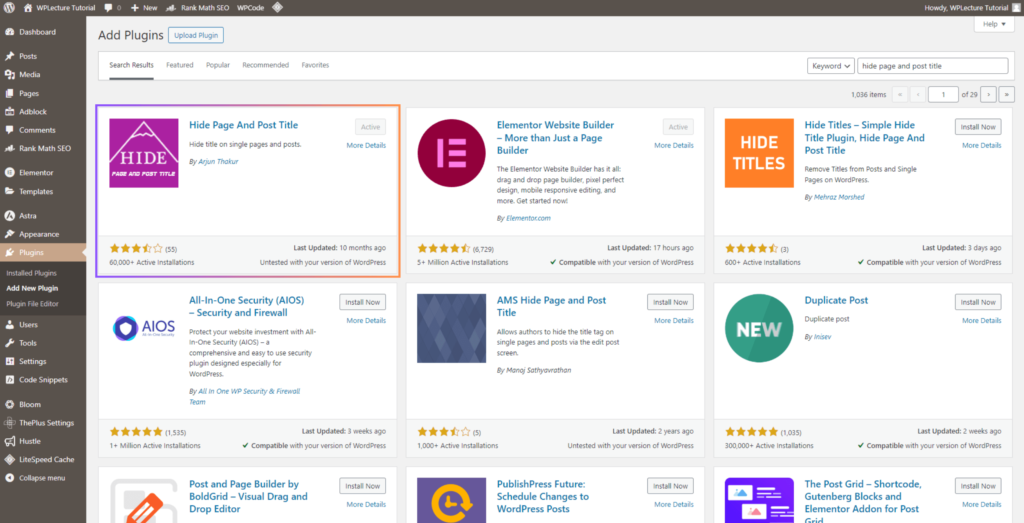Open author link Arjun Thakur

[x=218, y=161]
